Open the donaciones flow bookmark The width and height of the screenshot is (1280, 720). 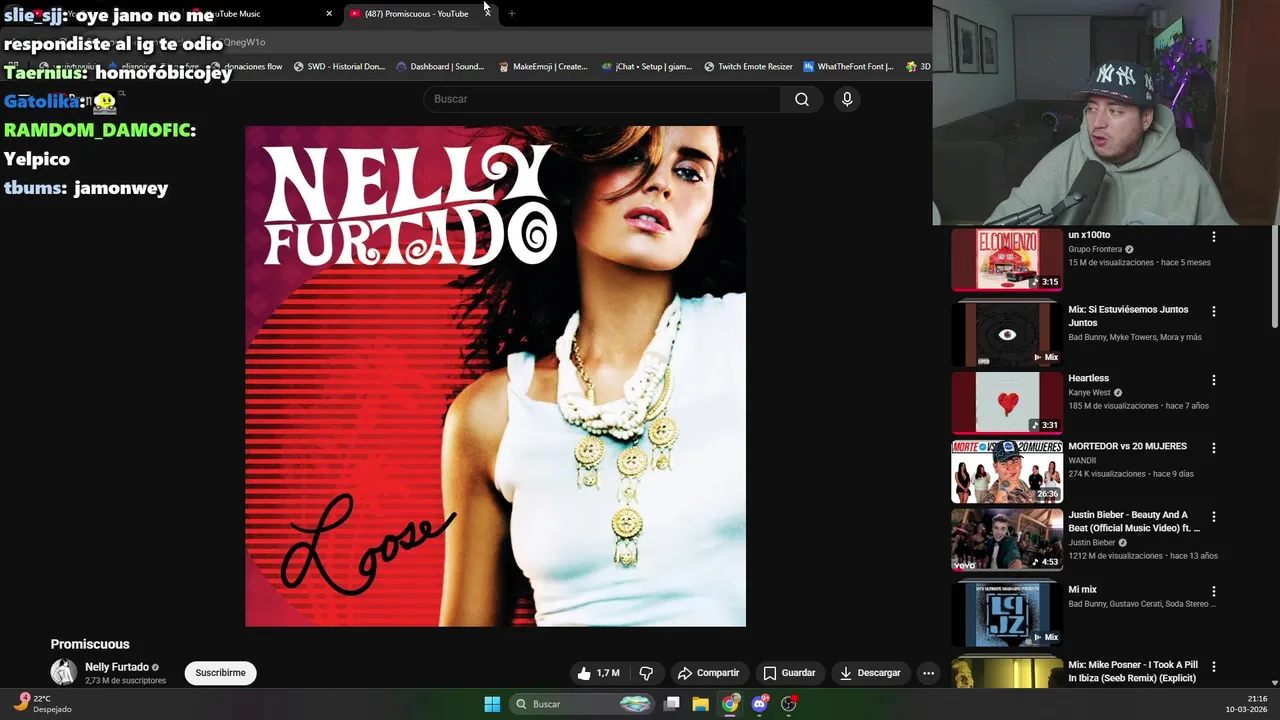245,66
